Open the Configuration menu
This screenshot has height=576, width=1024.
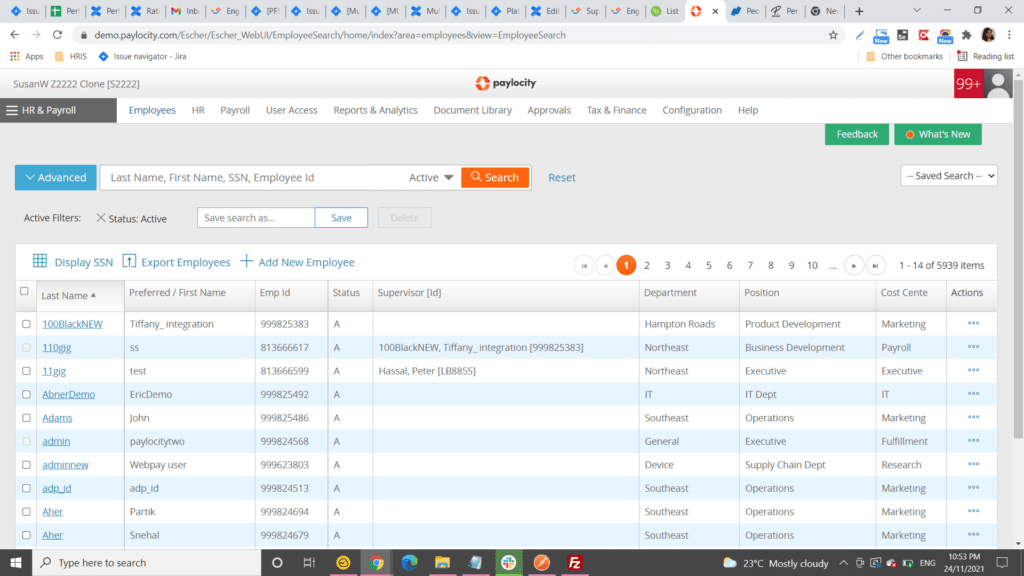(692, 110)
